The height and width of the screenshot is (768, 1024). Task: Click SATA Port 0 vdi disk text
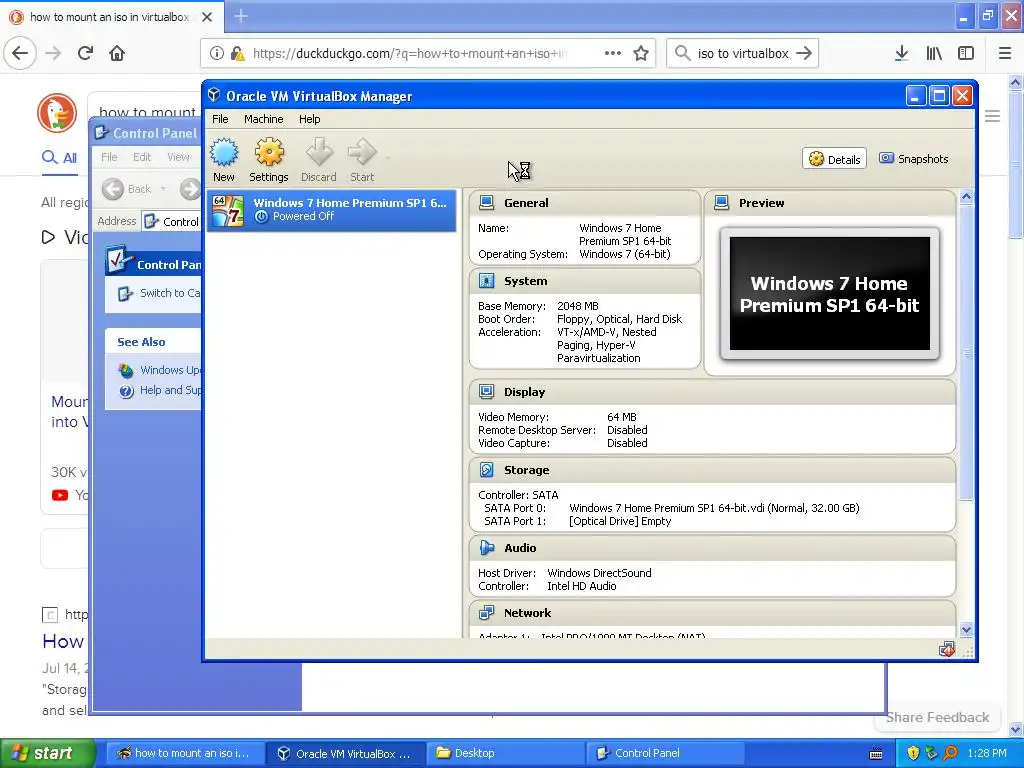714,508
